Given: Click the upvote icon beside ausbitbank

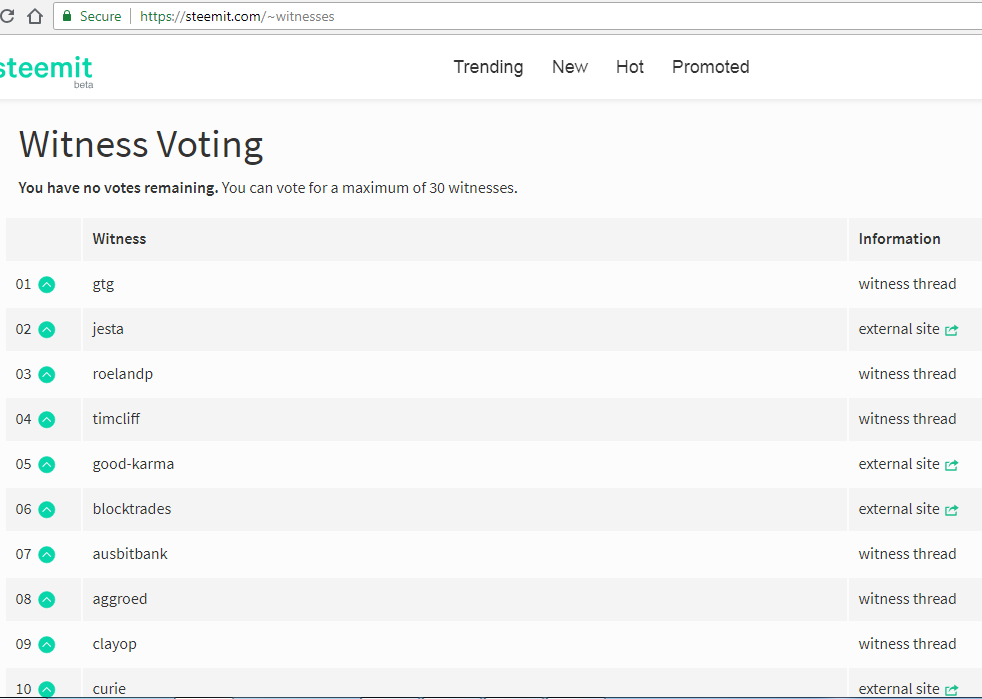Looking at the screenshot, I should pyautogui.click(x=46, y=554).
